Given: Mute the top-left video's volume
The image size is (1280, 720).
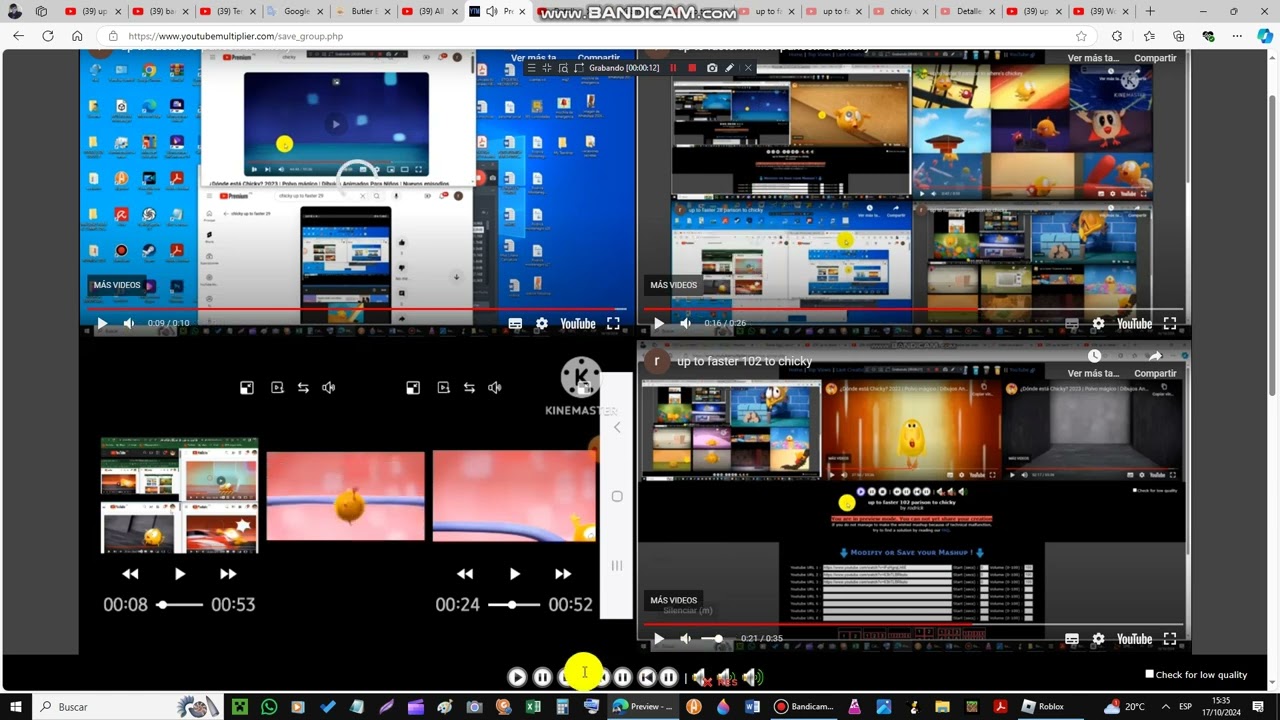Looking at the screenshot, I should (x=129, y=324).
